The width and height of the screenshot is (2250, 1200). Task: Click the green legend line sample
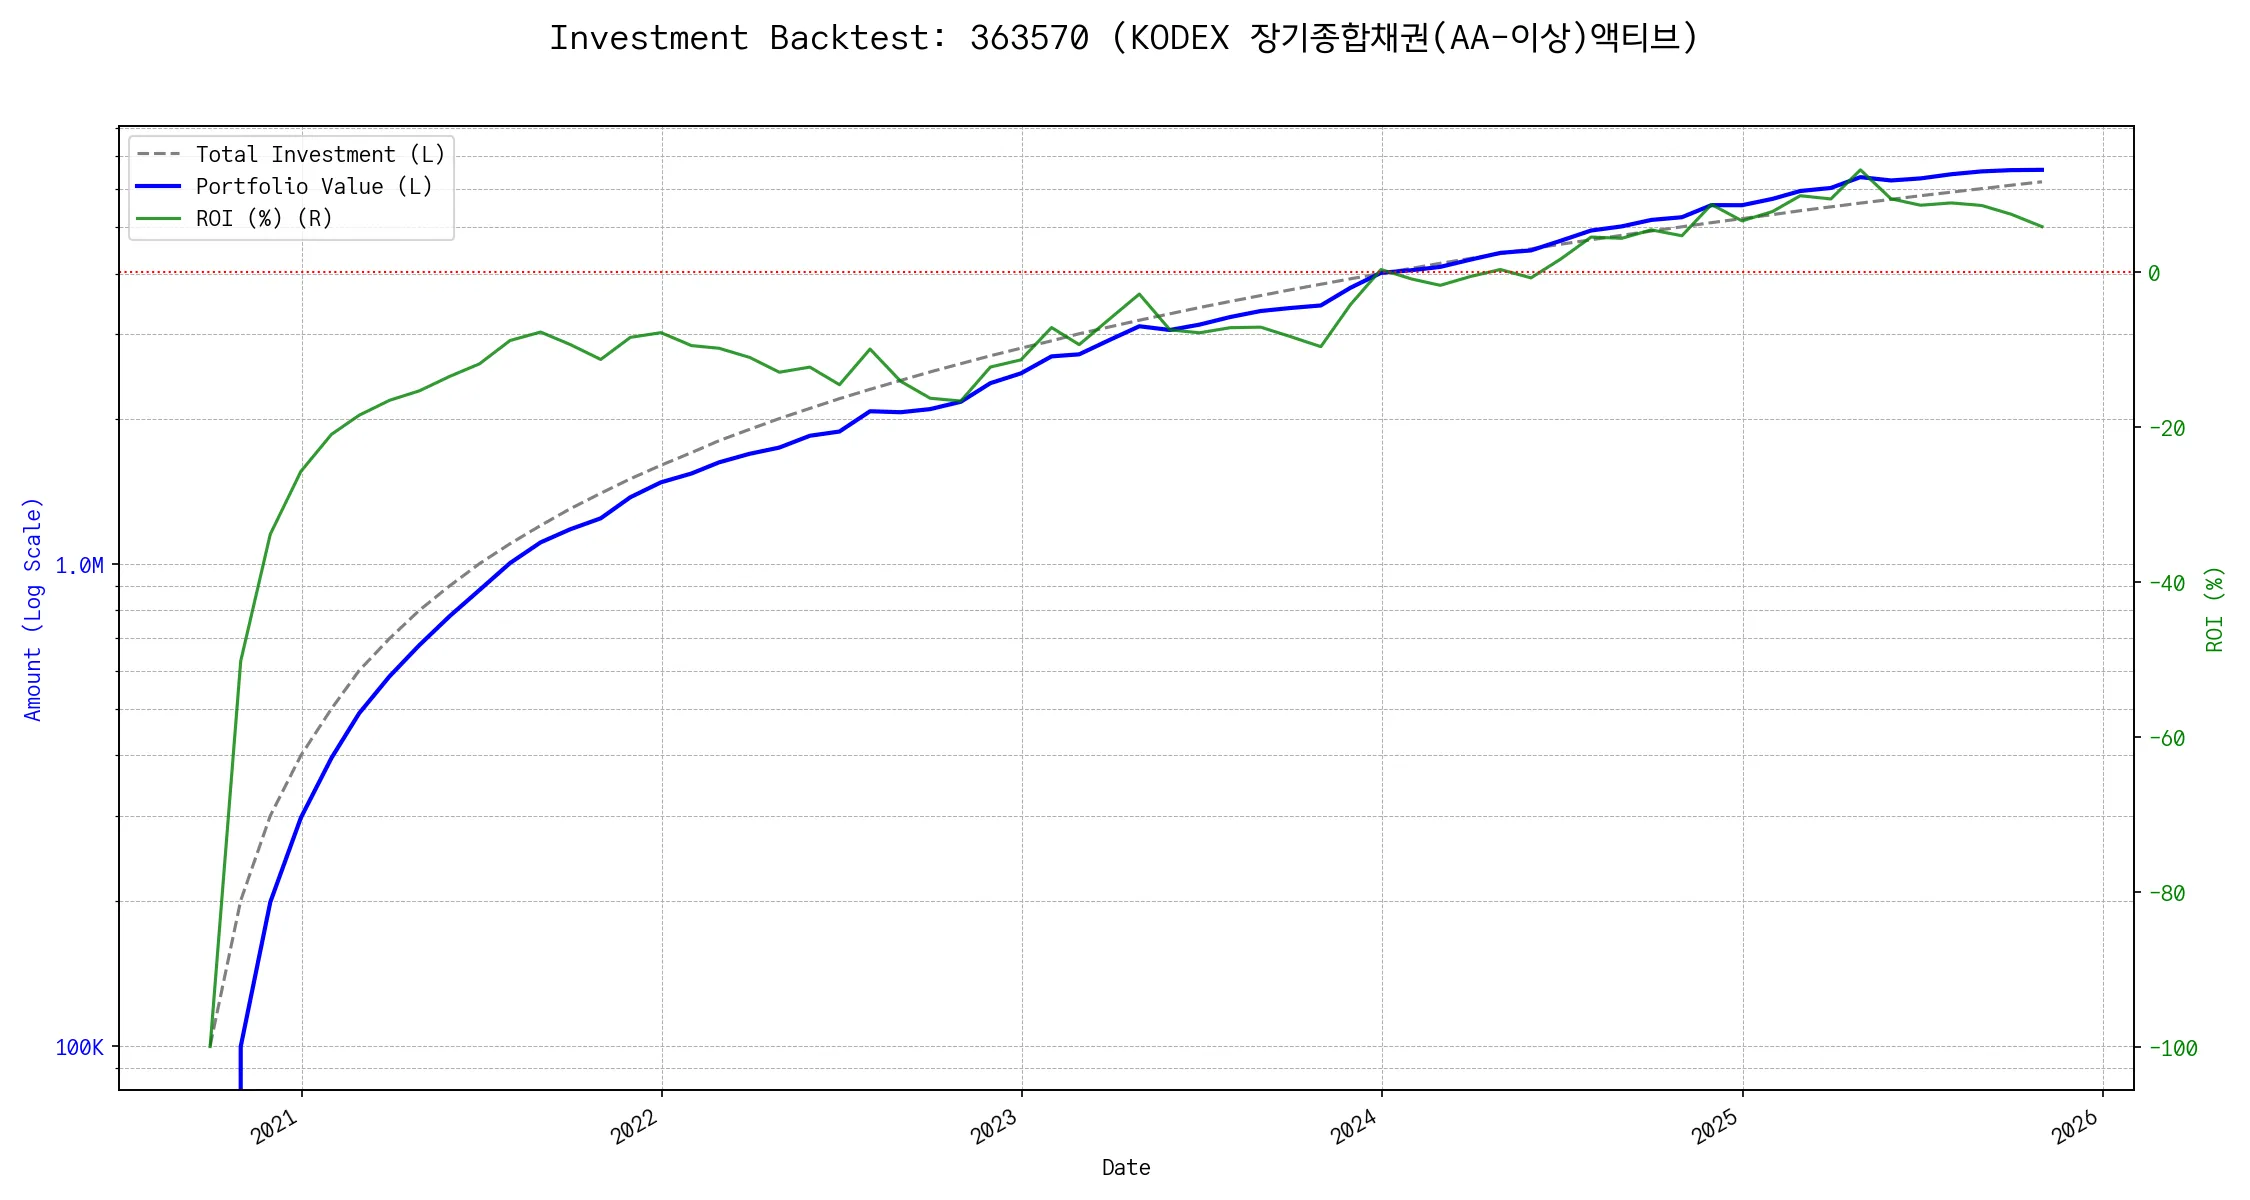pos(159,219)
